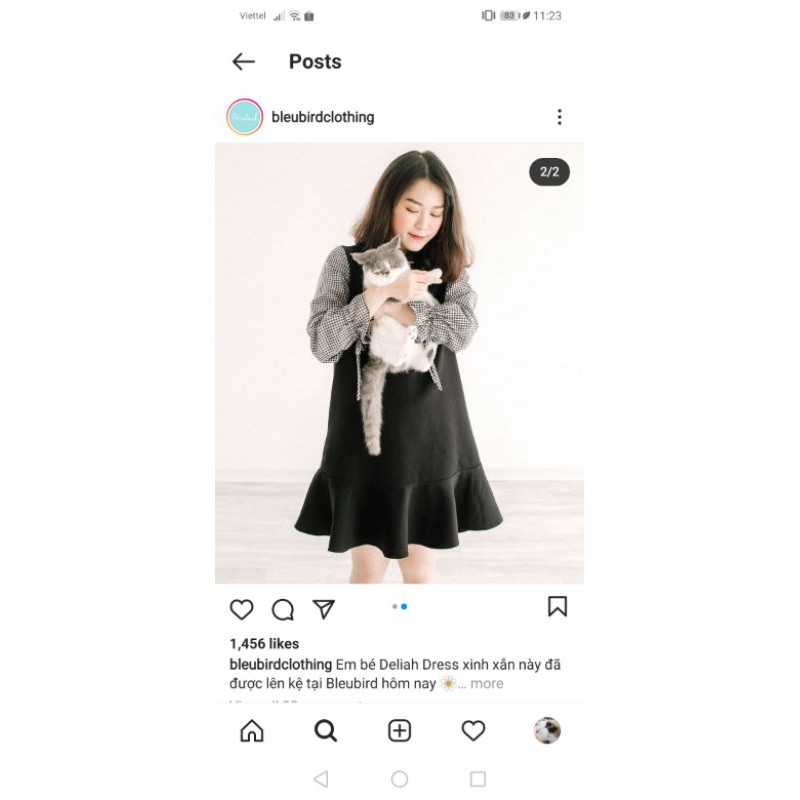This screenshot has width=800, height=800.
Task: Share post with the paper plane icon
Action: [x=323, y=609]
